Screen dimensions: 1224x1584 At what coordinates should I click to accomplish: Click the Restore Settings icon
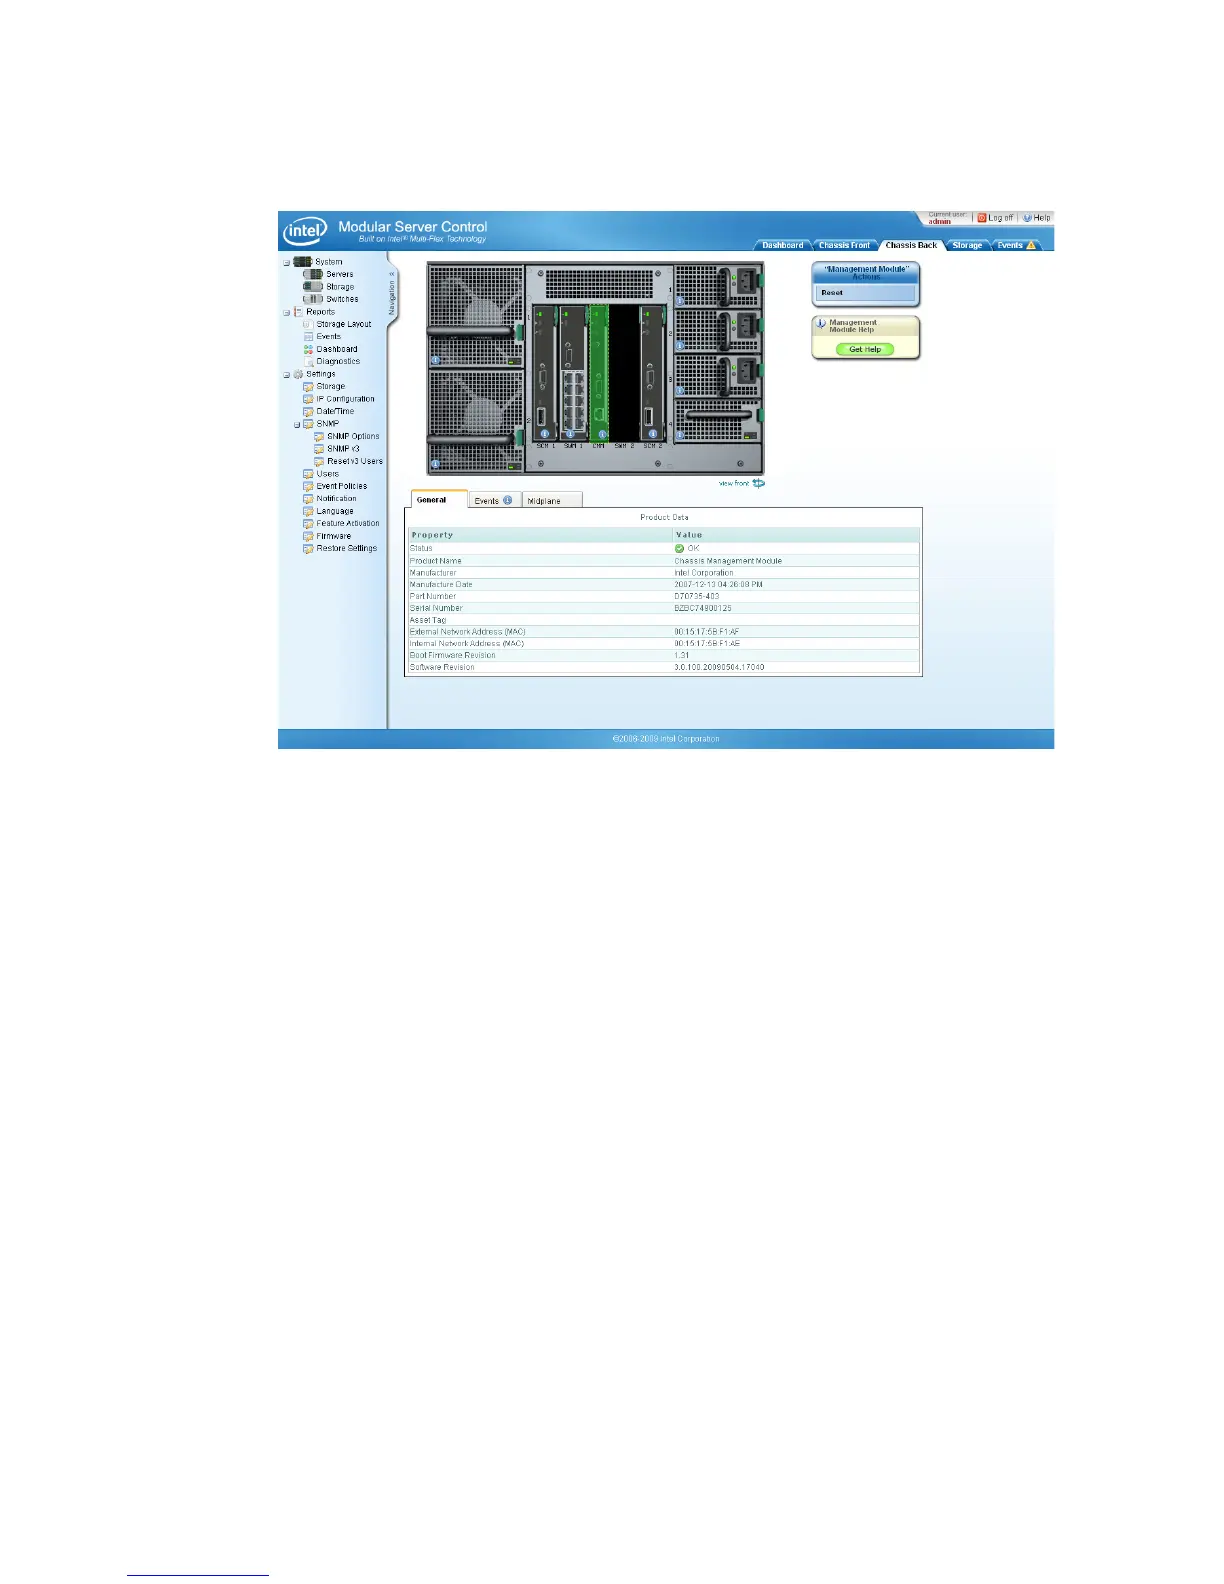pos(308,548)
